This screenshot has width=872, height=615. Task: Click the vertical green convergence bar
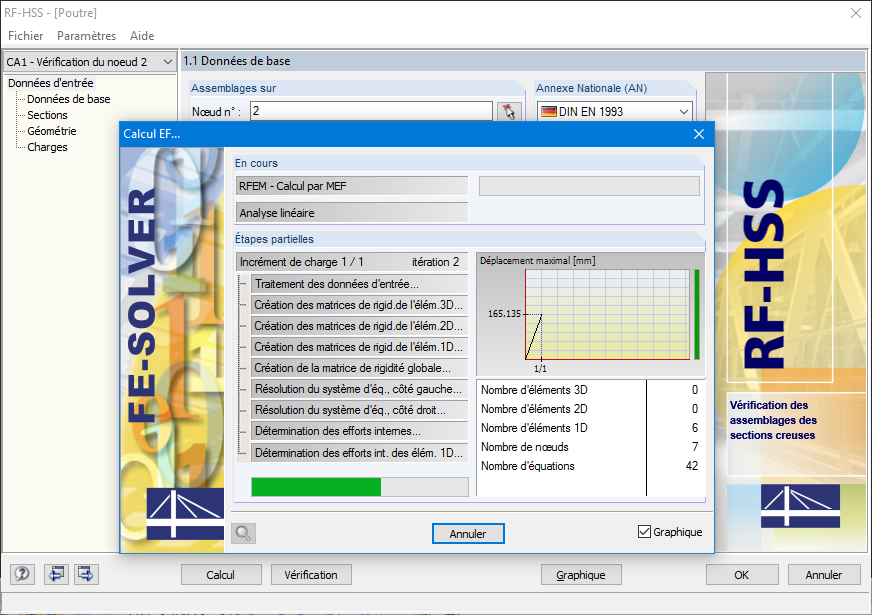tap(697, 315)
